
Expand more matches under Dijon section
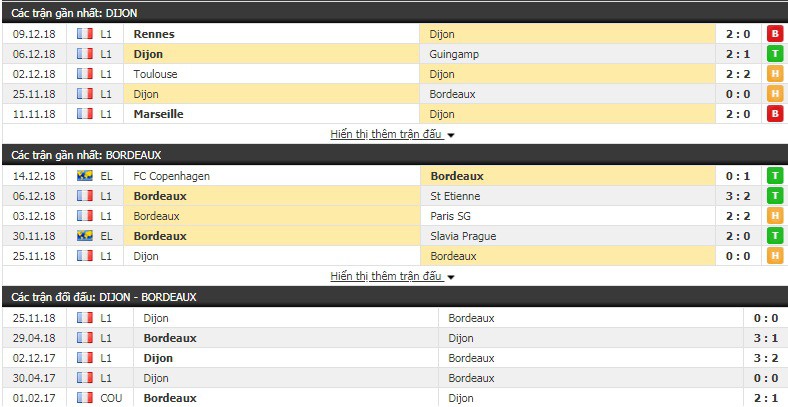coord(386,134)
